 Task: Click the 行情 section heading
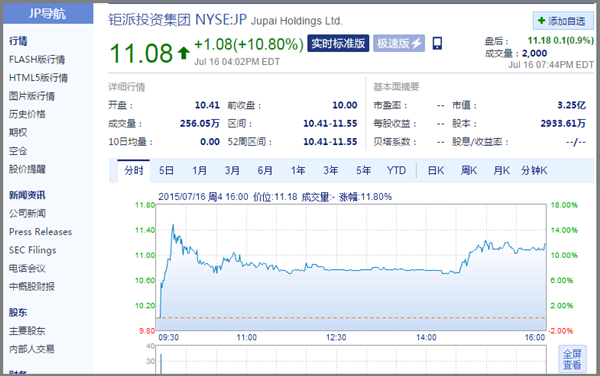point(18,41)
